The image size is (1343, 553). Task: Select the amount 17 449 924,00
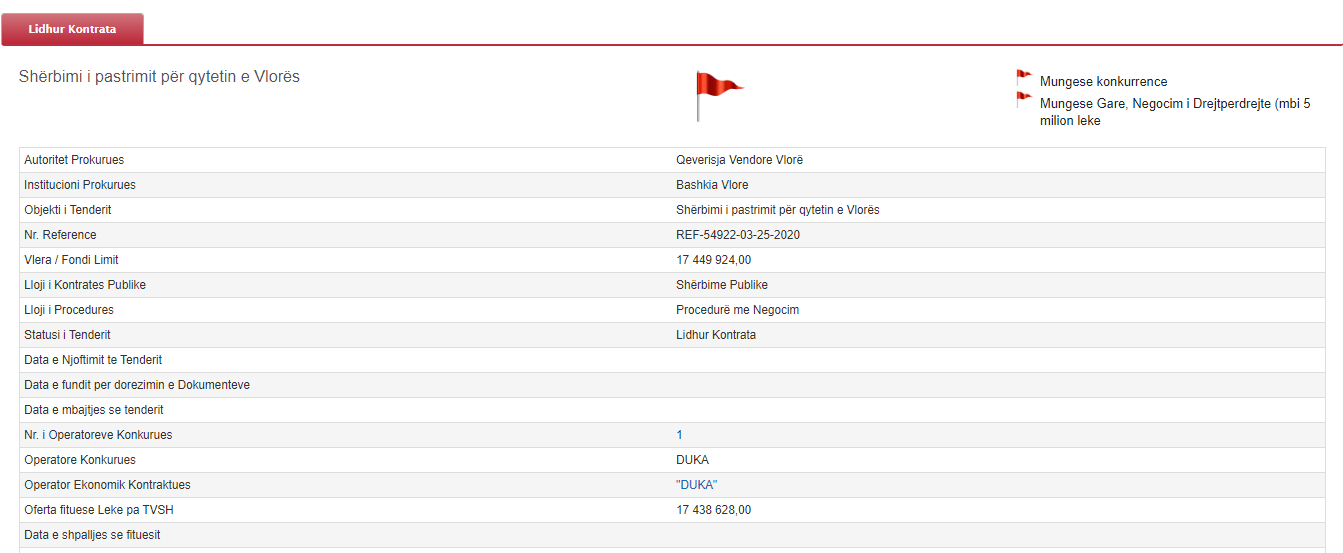click(714, 260)
